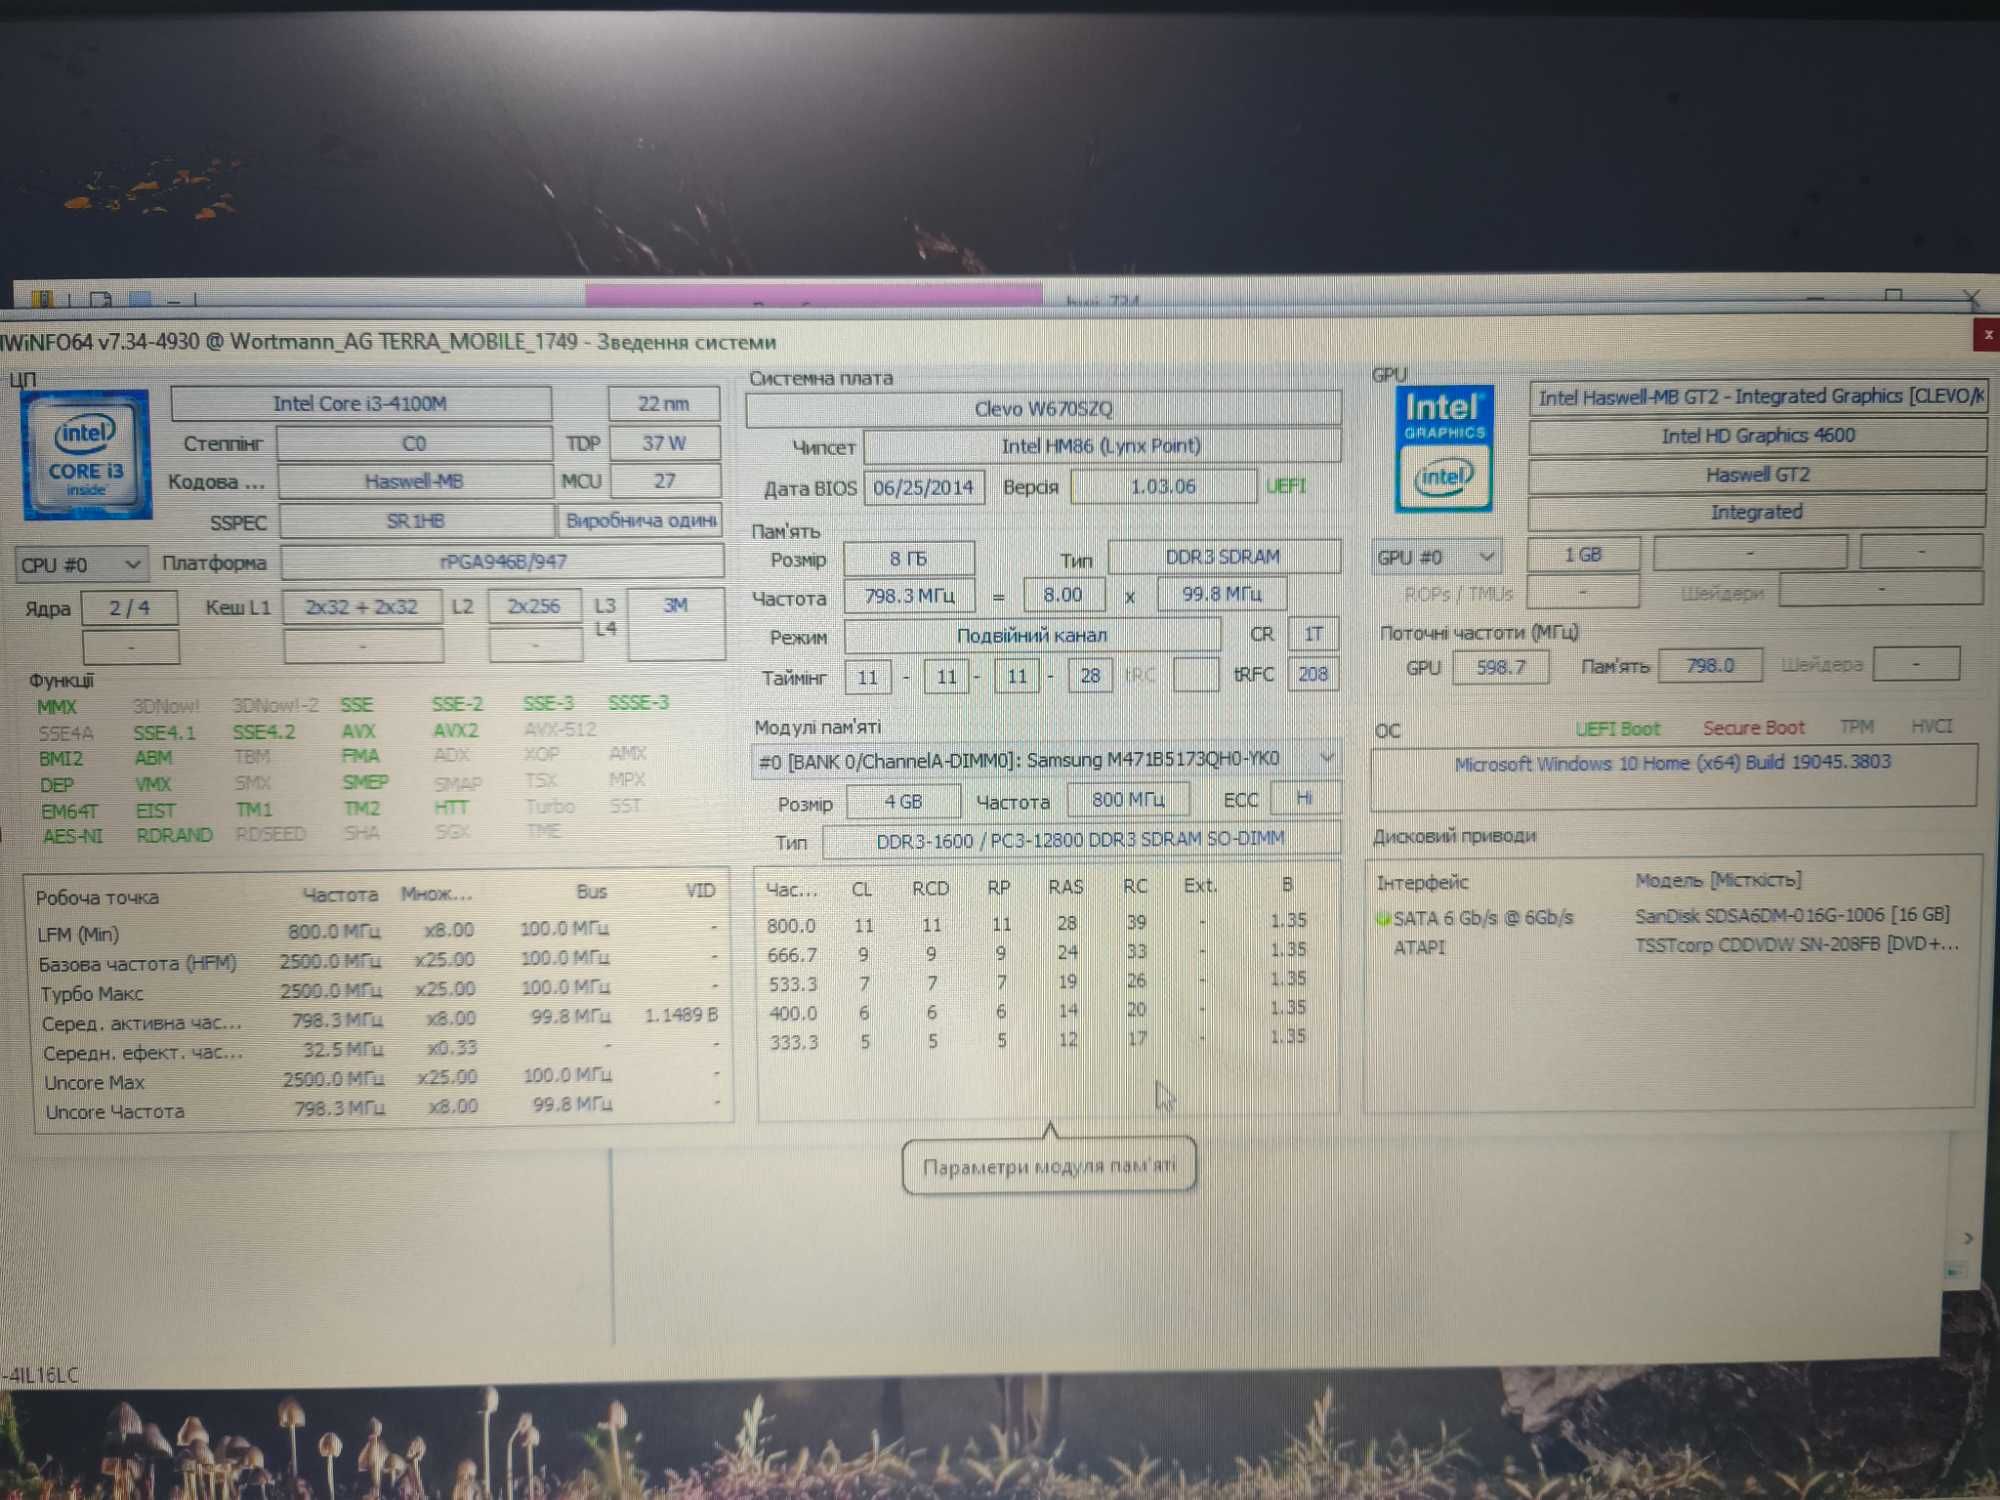Click the Intel Core i3 processor logo

87,455
